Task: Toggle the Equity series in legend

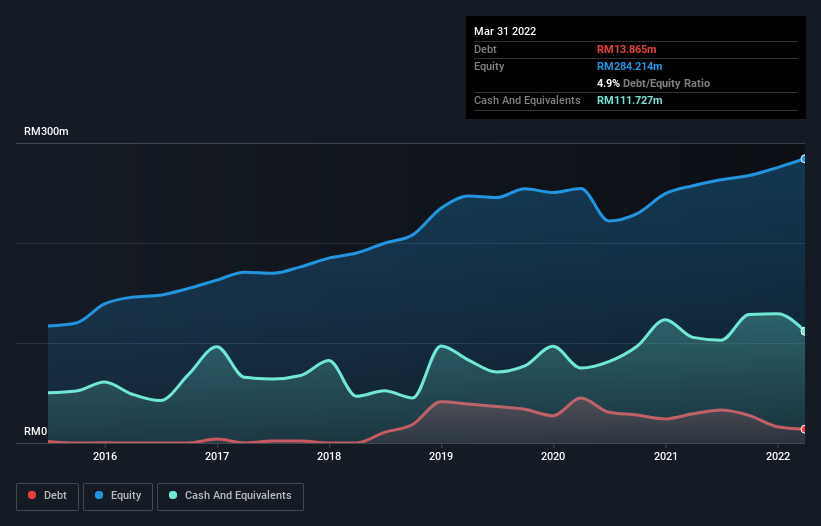Action: 117,496
